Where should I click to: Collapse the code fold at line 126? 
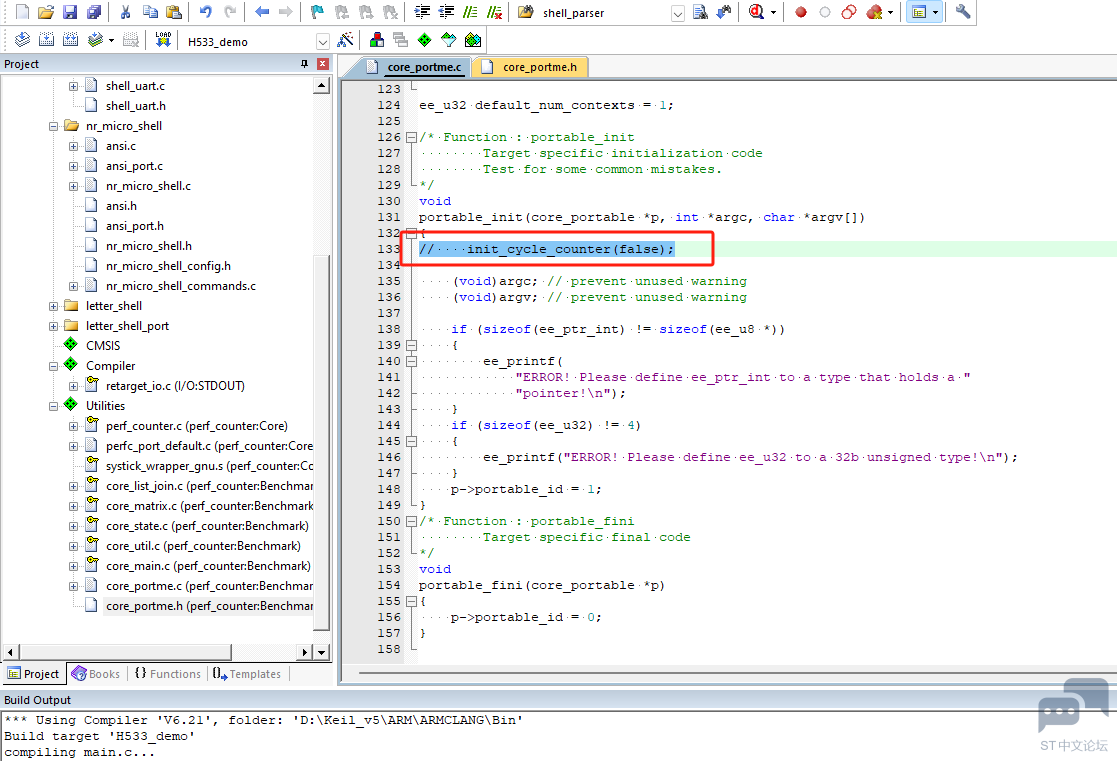click(x=411, y=137)
